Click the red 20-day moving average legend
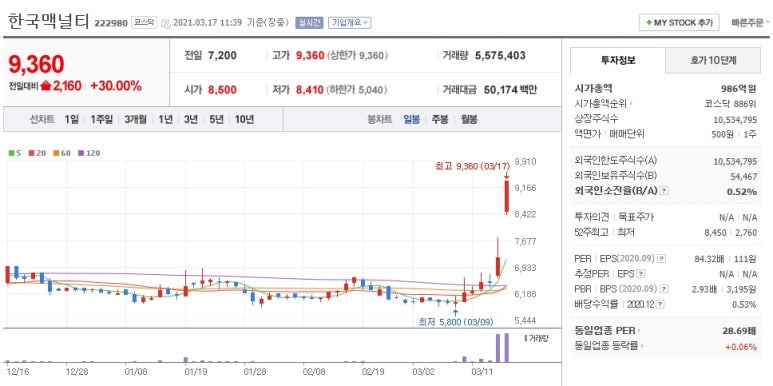The height and width of the screenshot is (386, 773). coord(37,153)
